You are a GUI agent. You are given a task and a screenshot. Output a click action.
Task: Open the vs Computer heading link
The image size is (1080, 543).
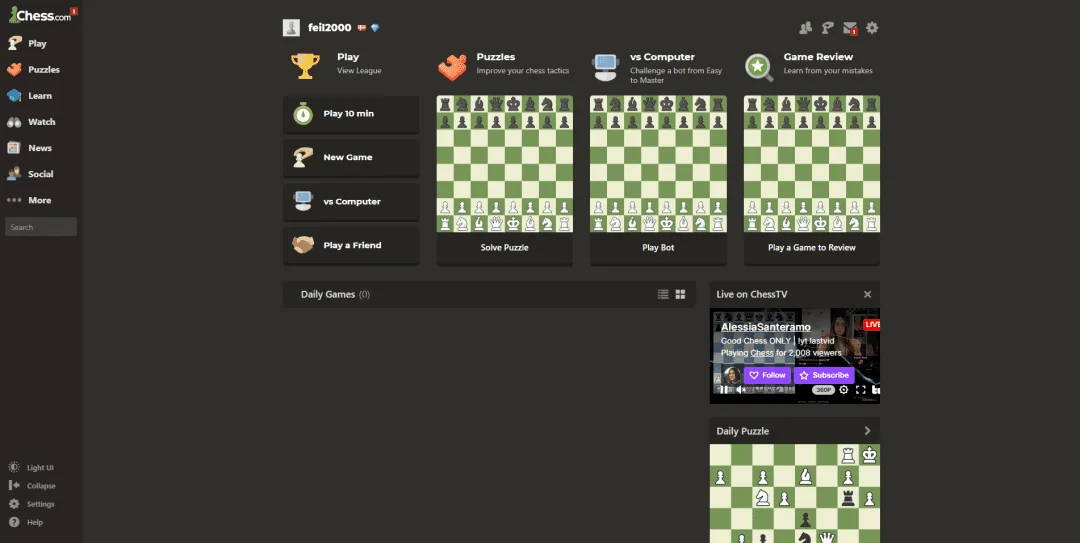point(663,57)
